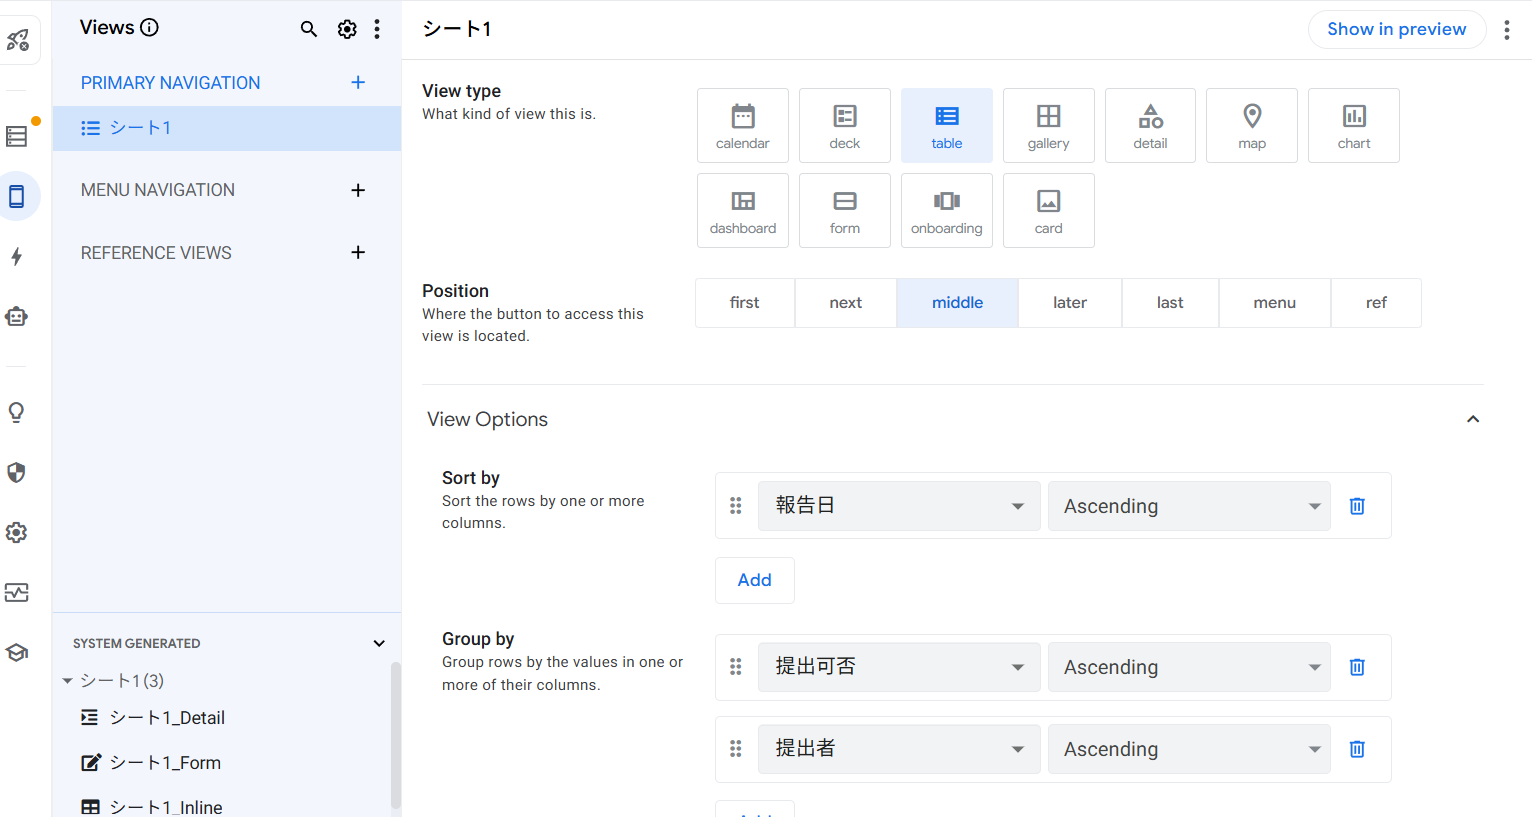Open view settings gear next to search

click(347, 29)
